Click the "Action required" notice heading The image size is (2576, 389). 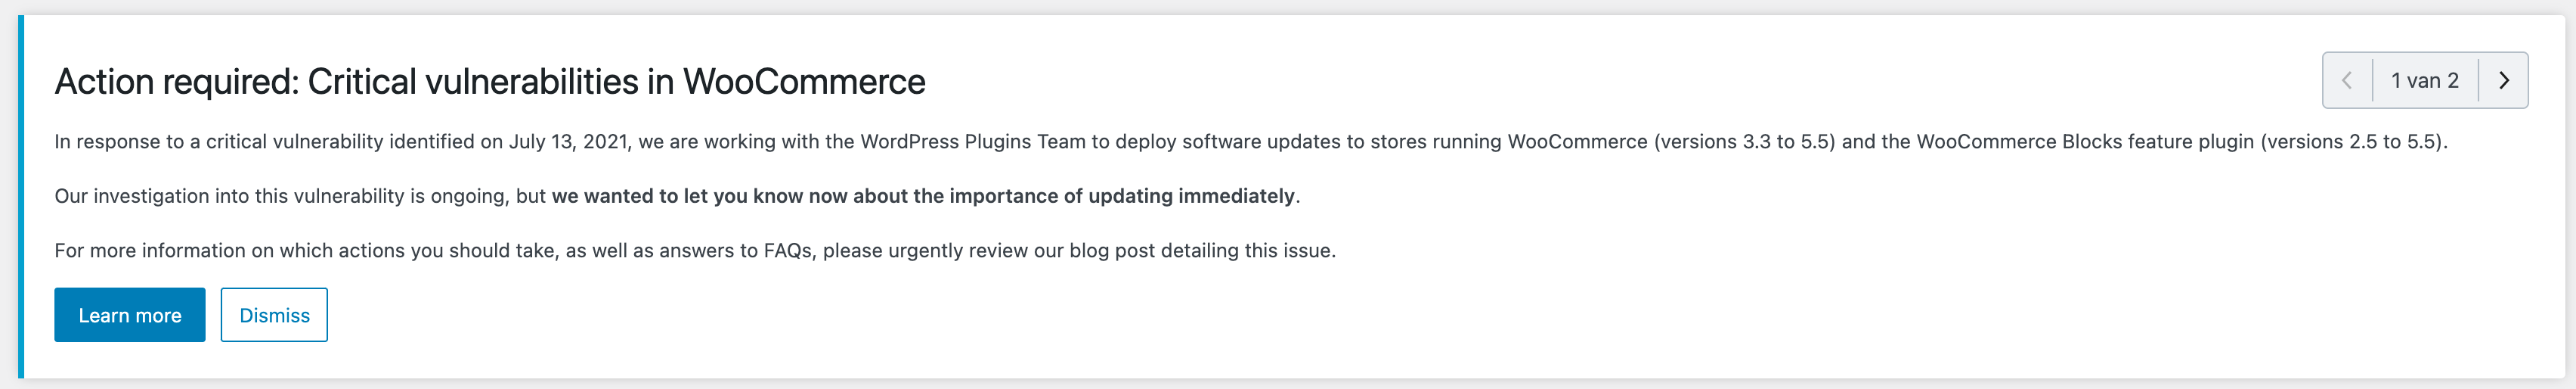(x=490, y=81)
